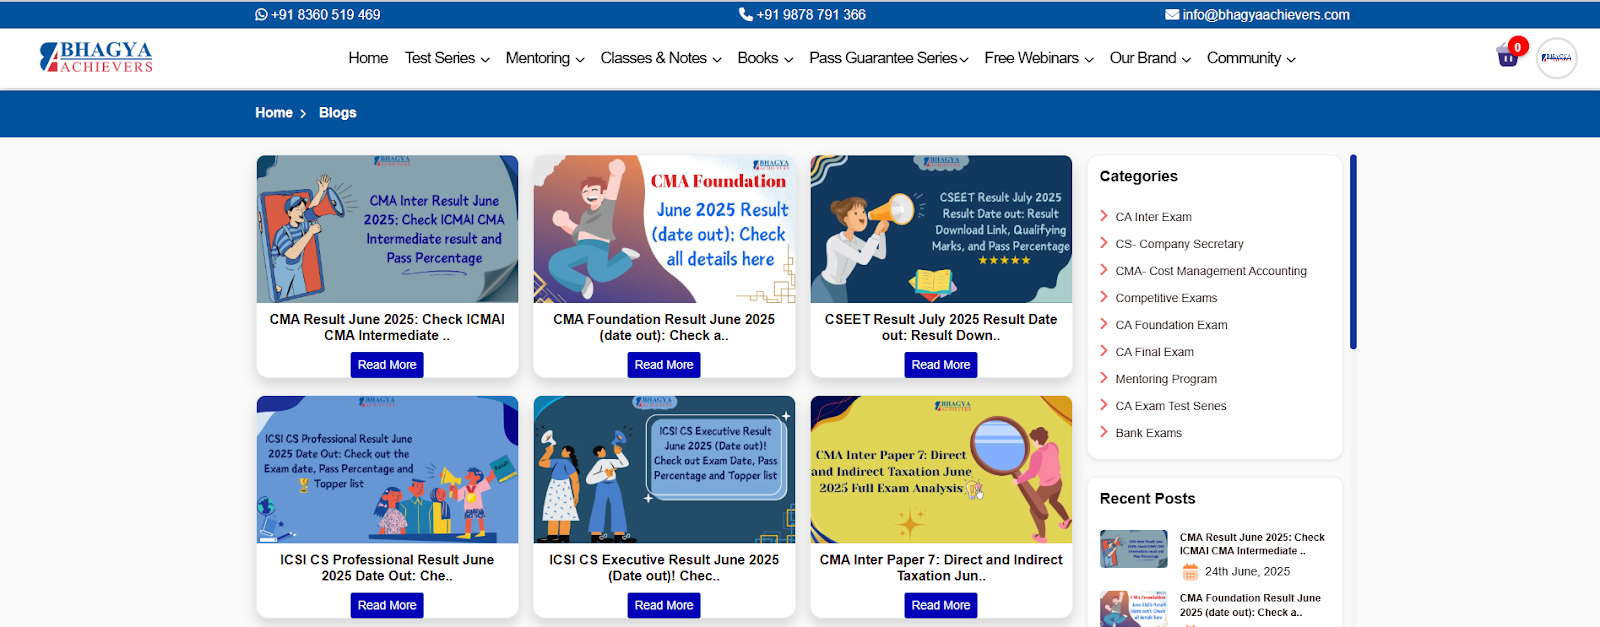The width and height of the screenshot is (1600, 627).
Task: Read More on ICSI CS Executive Result post
Action: pos(664,605)
